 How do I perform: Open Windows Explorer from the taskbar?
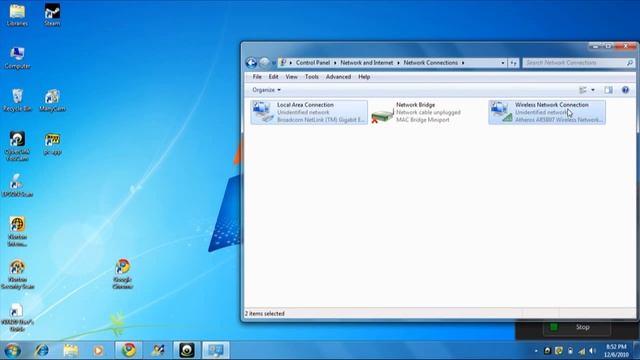tap(71, 350)
